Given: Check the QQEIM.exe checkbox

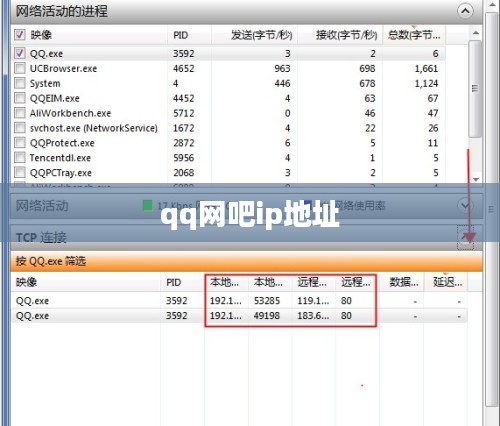Looking at the screenshot, I should [20, 98].
